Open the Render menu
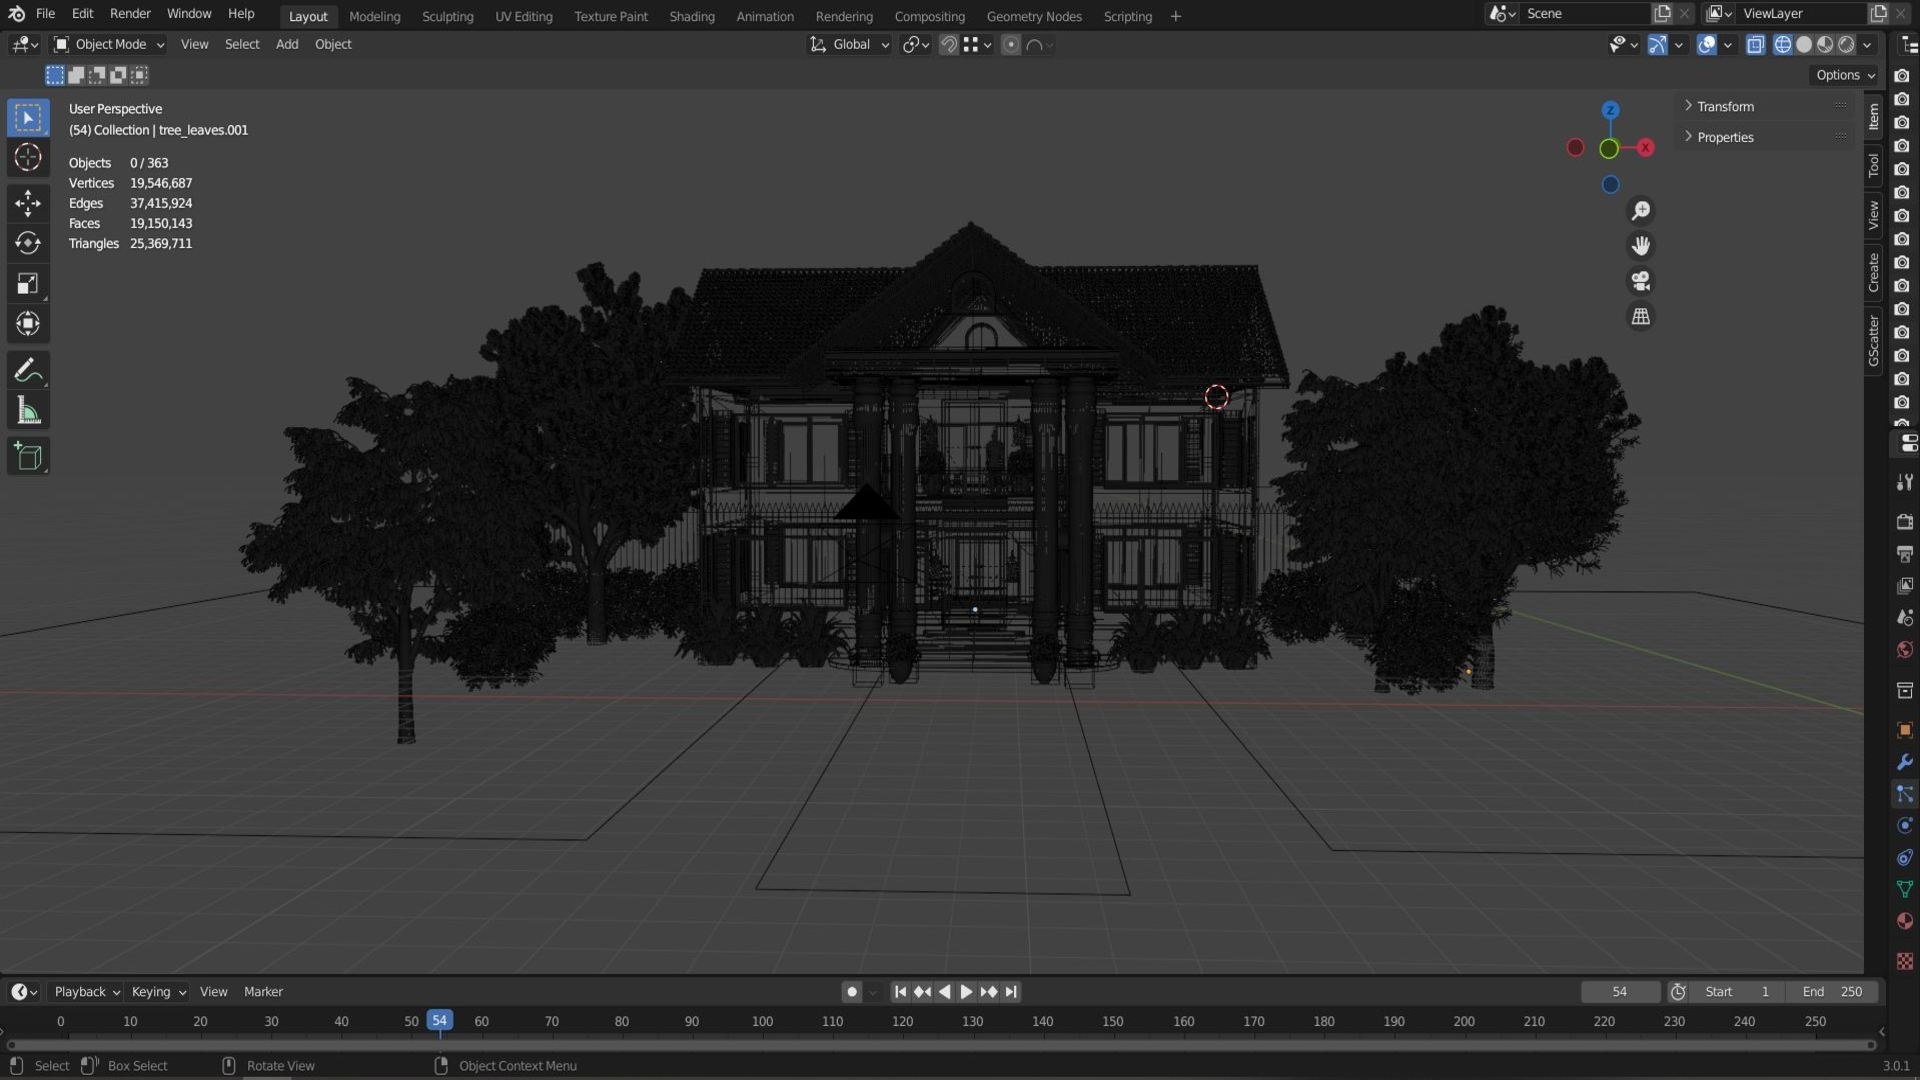This screenshot has height=1080, width=1920. [130, 13]
